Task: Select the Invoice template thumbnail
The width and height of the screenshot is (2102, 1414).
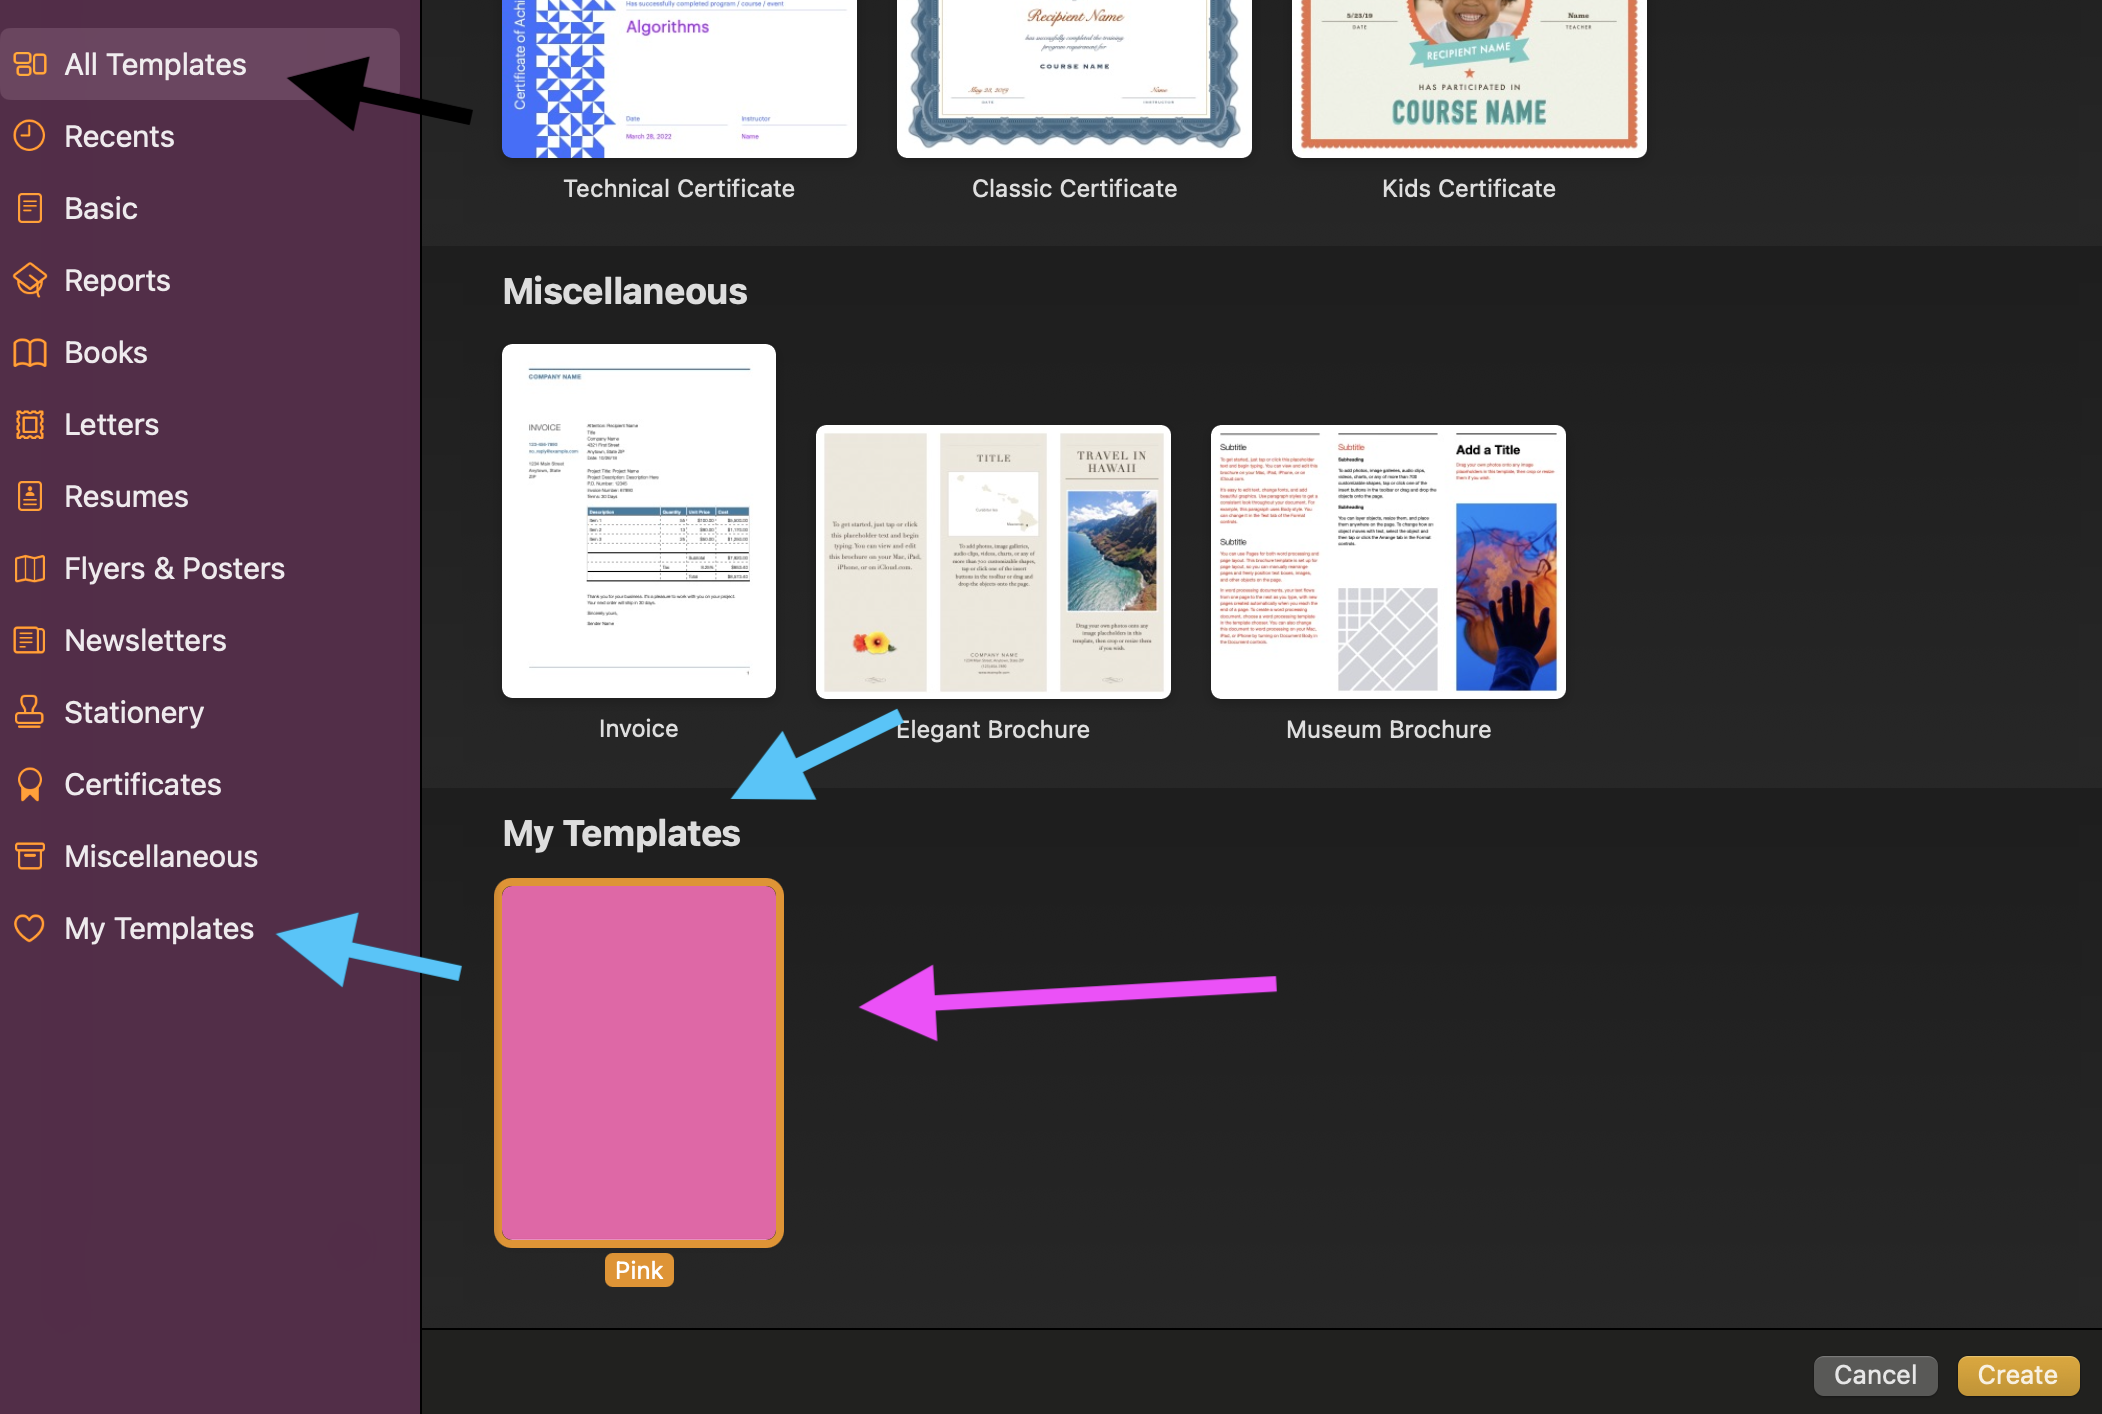Action: [x=639, y=521]
